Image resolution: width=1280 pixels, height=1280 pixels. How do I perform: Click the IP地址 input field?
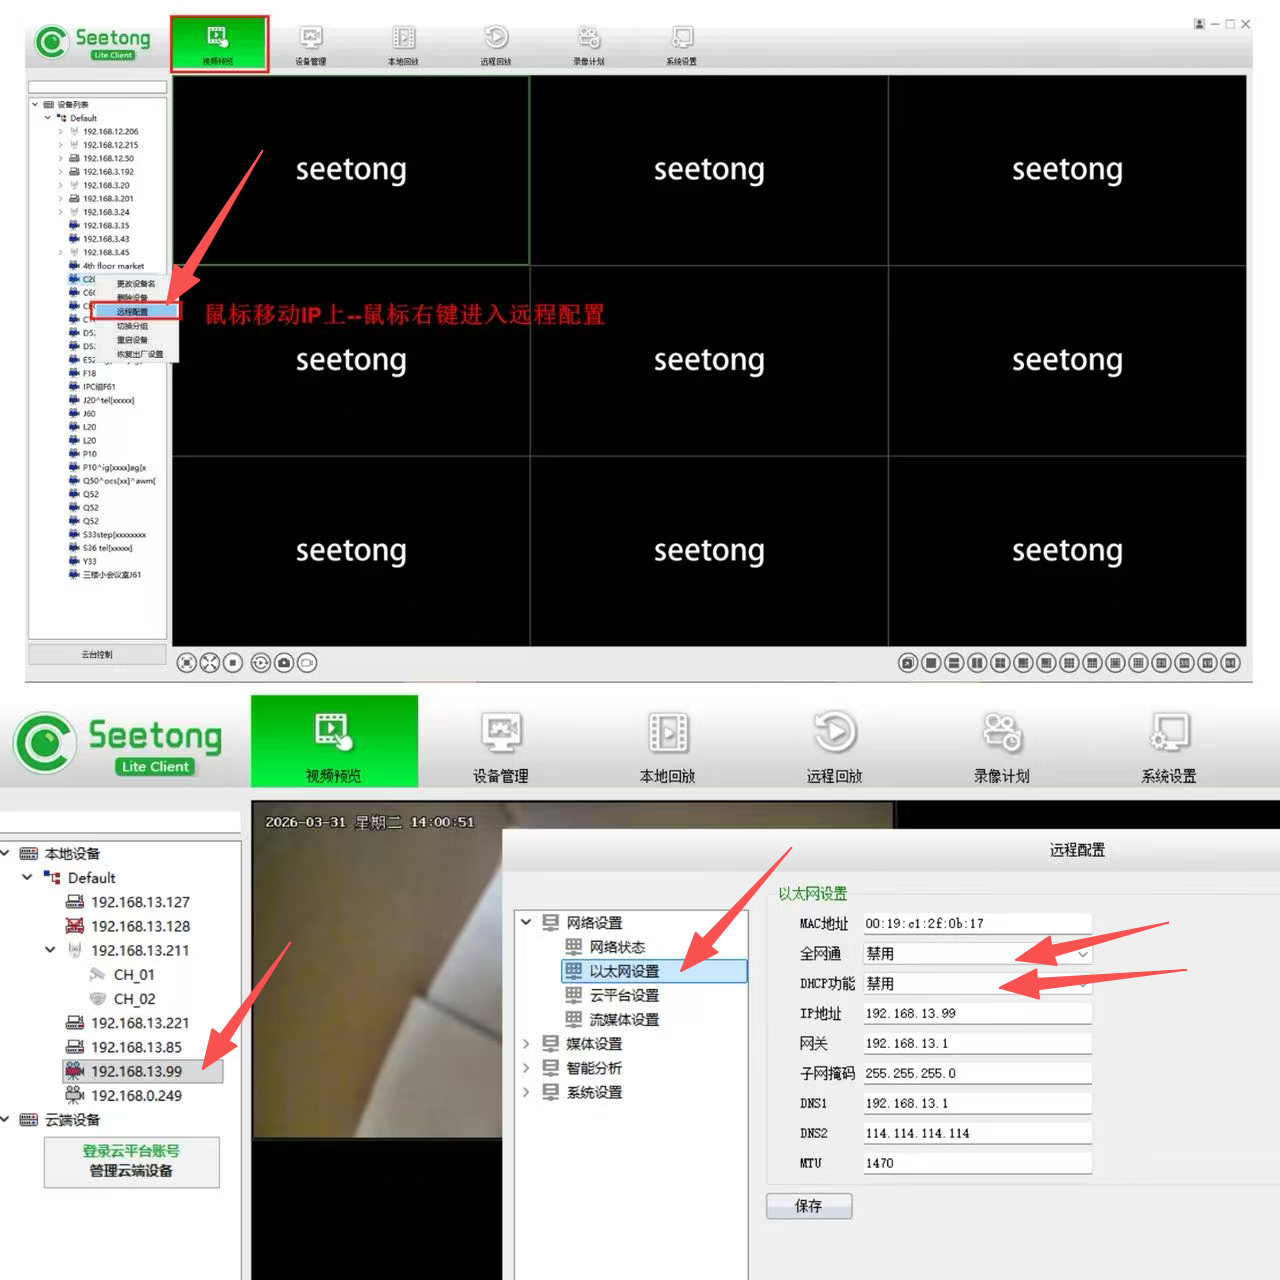pyautogui.click(x=976, y=1014)
